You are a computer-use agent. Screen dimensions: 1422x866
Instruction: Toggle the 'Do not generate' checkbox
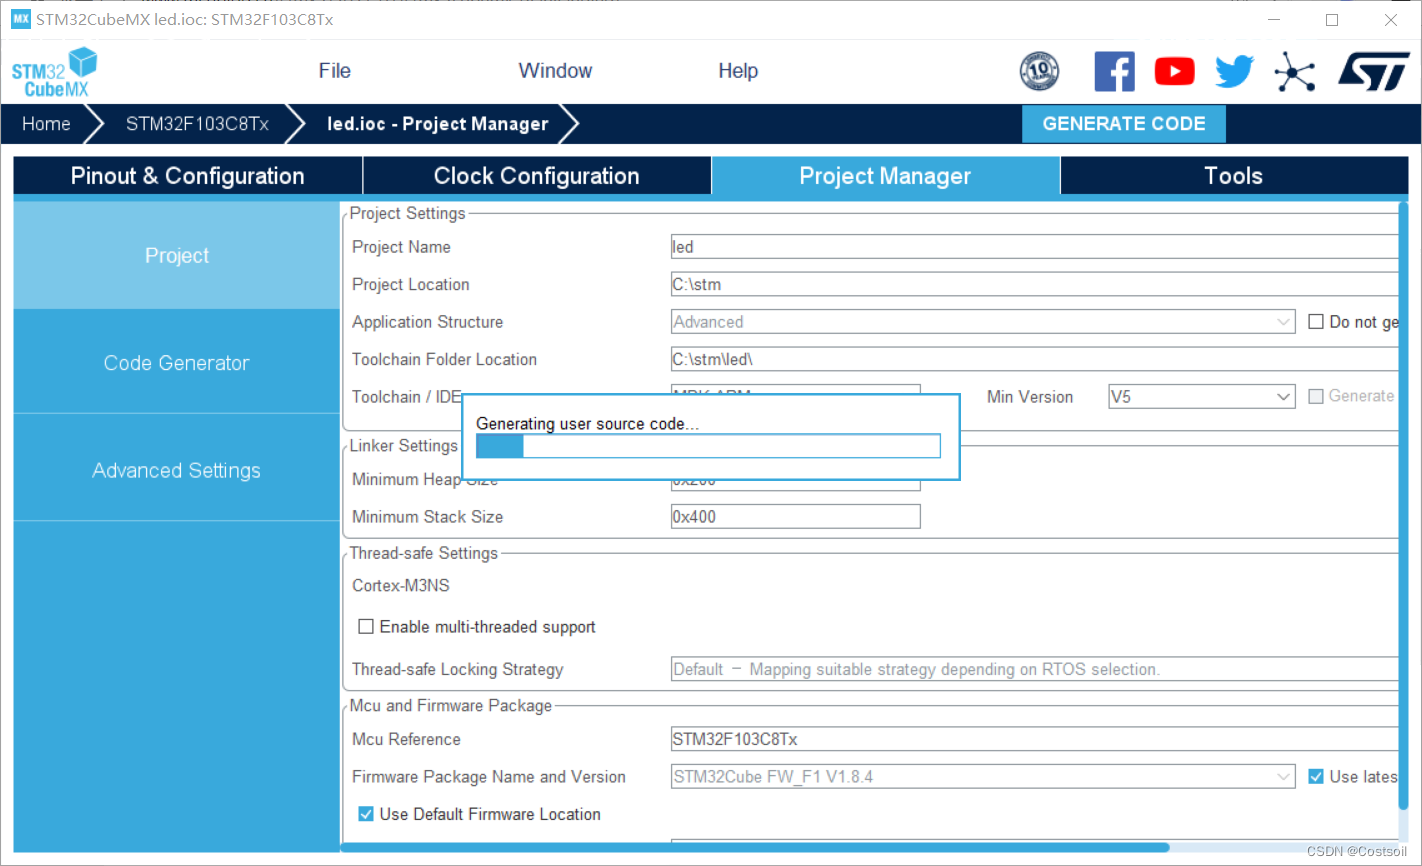(x=1316, y=321)
